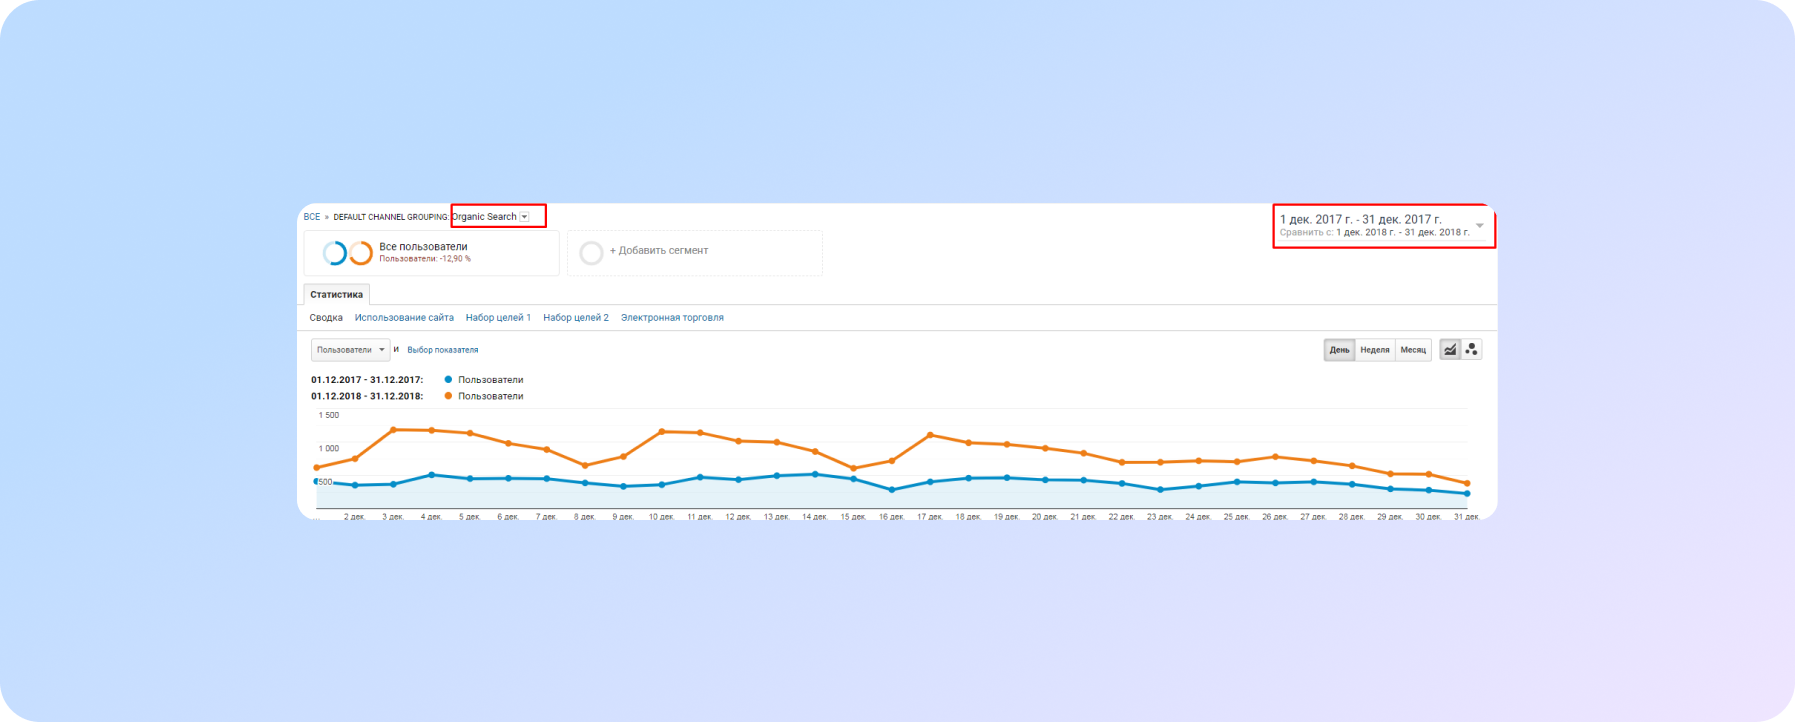
Task: Click the 25 дек. x-axis label
Action: click(1236, 517)
